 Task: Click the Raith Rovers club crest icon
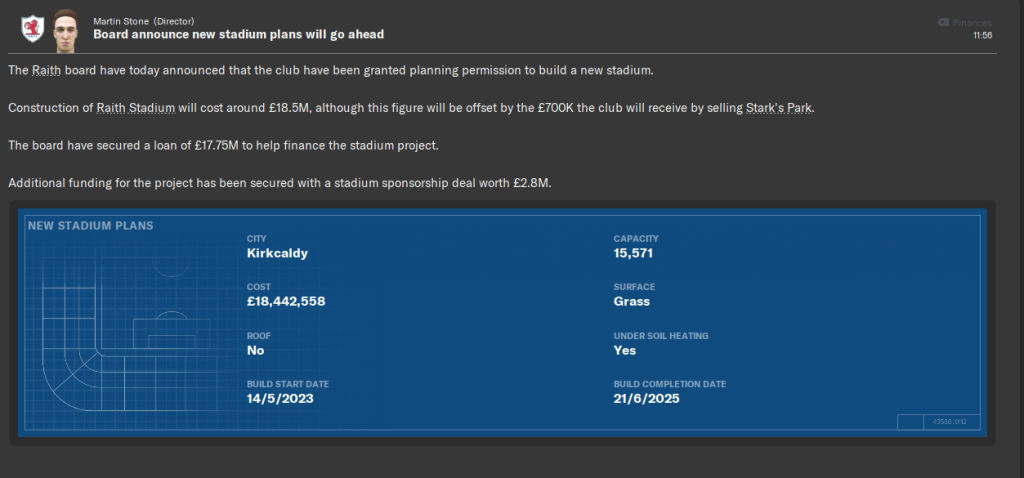30,27
